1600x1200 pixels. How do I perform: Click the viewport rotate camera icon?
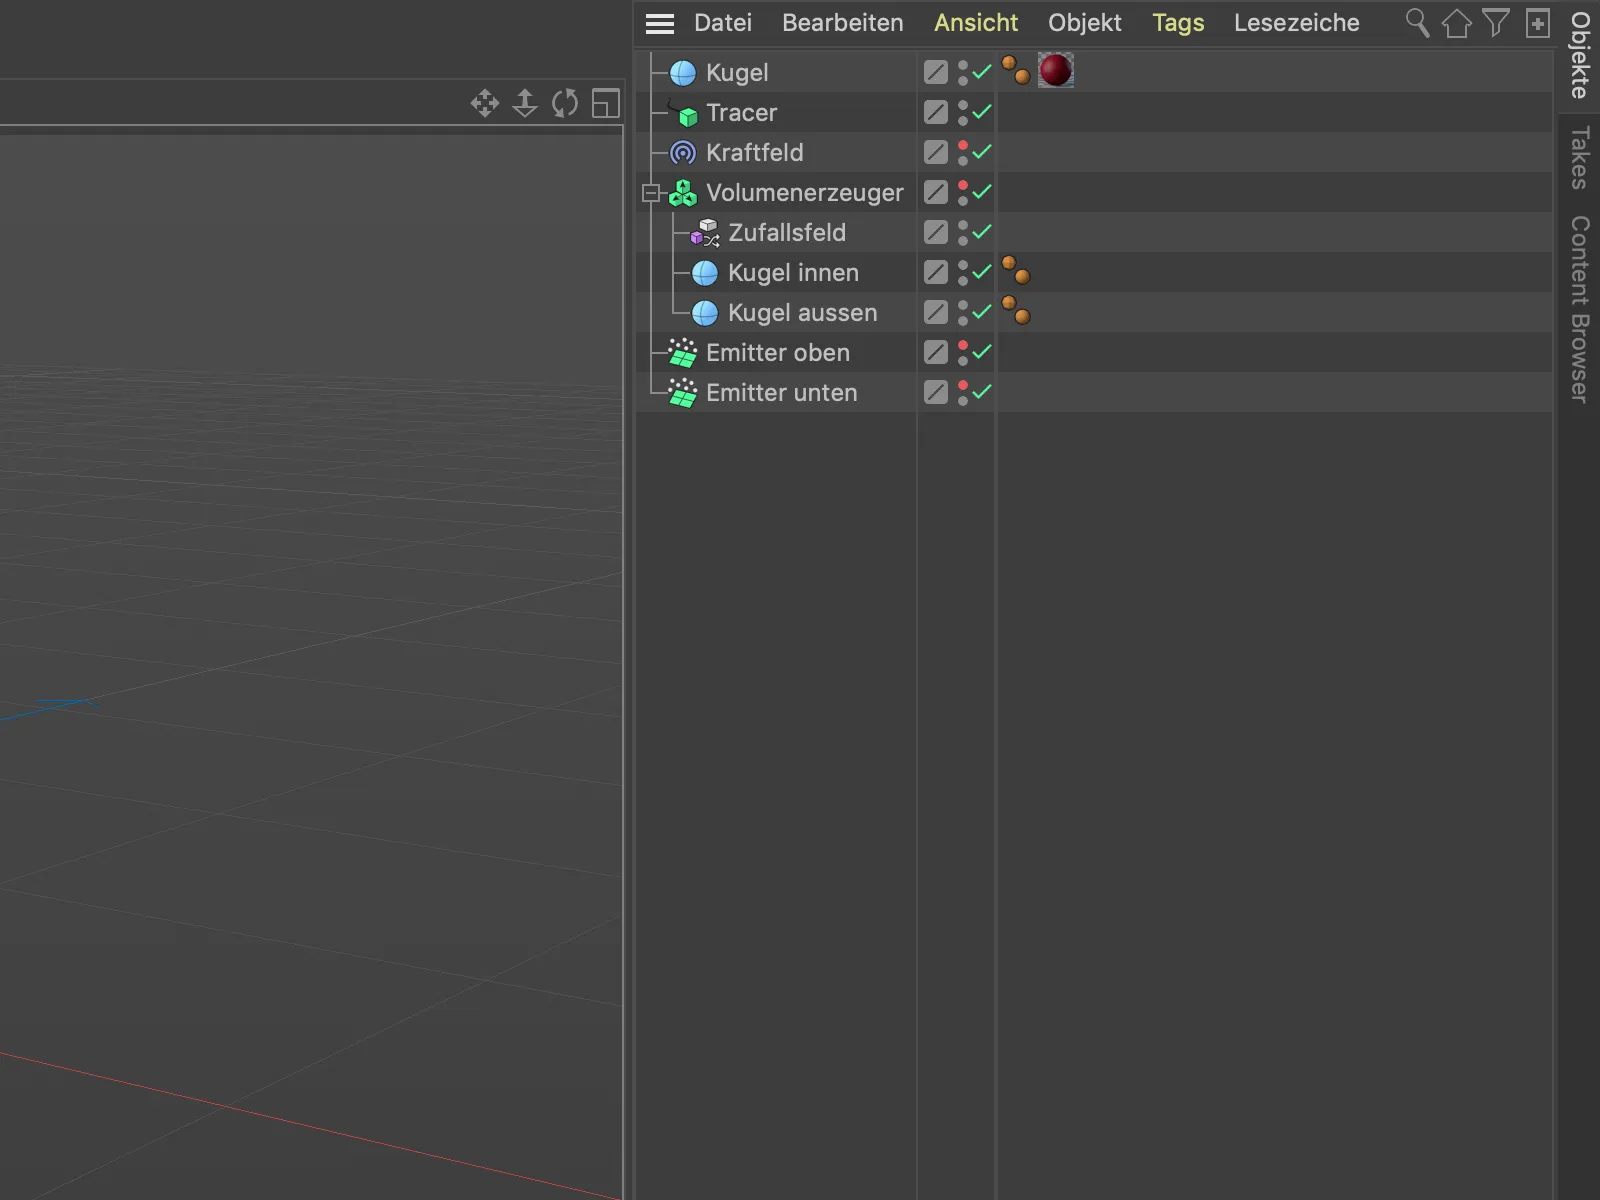565,103
